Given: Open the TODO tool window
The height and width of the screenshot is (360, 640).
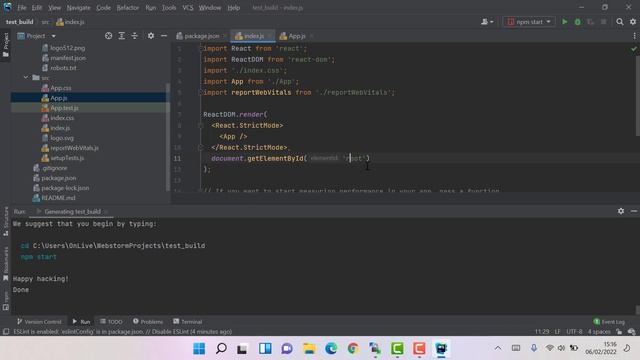Looking at the screenshot, I should tap(111, 322).
